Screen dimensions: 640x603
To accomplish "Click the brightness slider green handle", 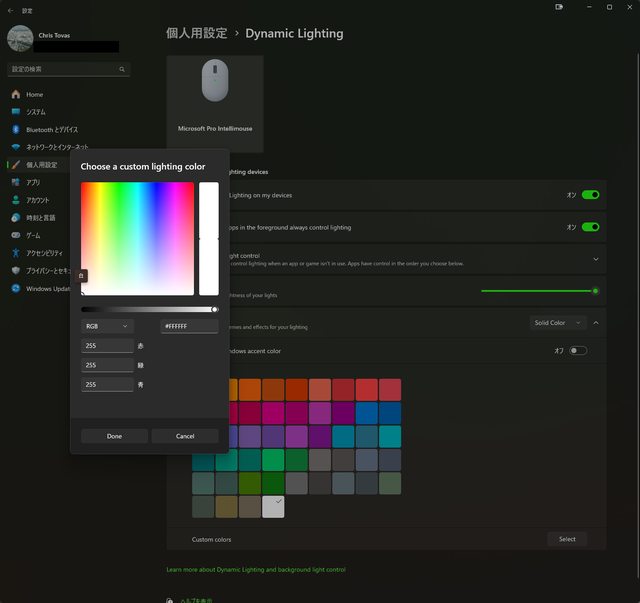I will coord(595,291).
